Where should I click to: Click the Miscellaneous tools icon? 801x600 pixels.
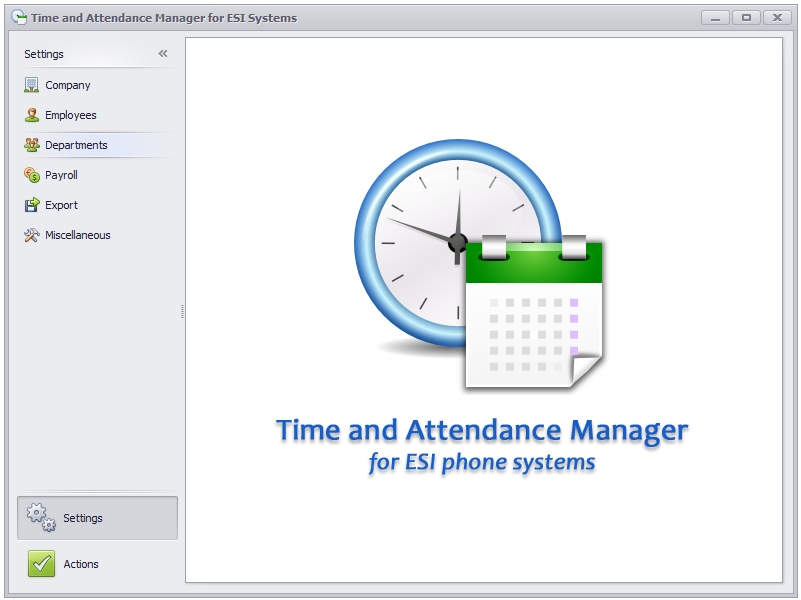click(x=32, y=235)
